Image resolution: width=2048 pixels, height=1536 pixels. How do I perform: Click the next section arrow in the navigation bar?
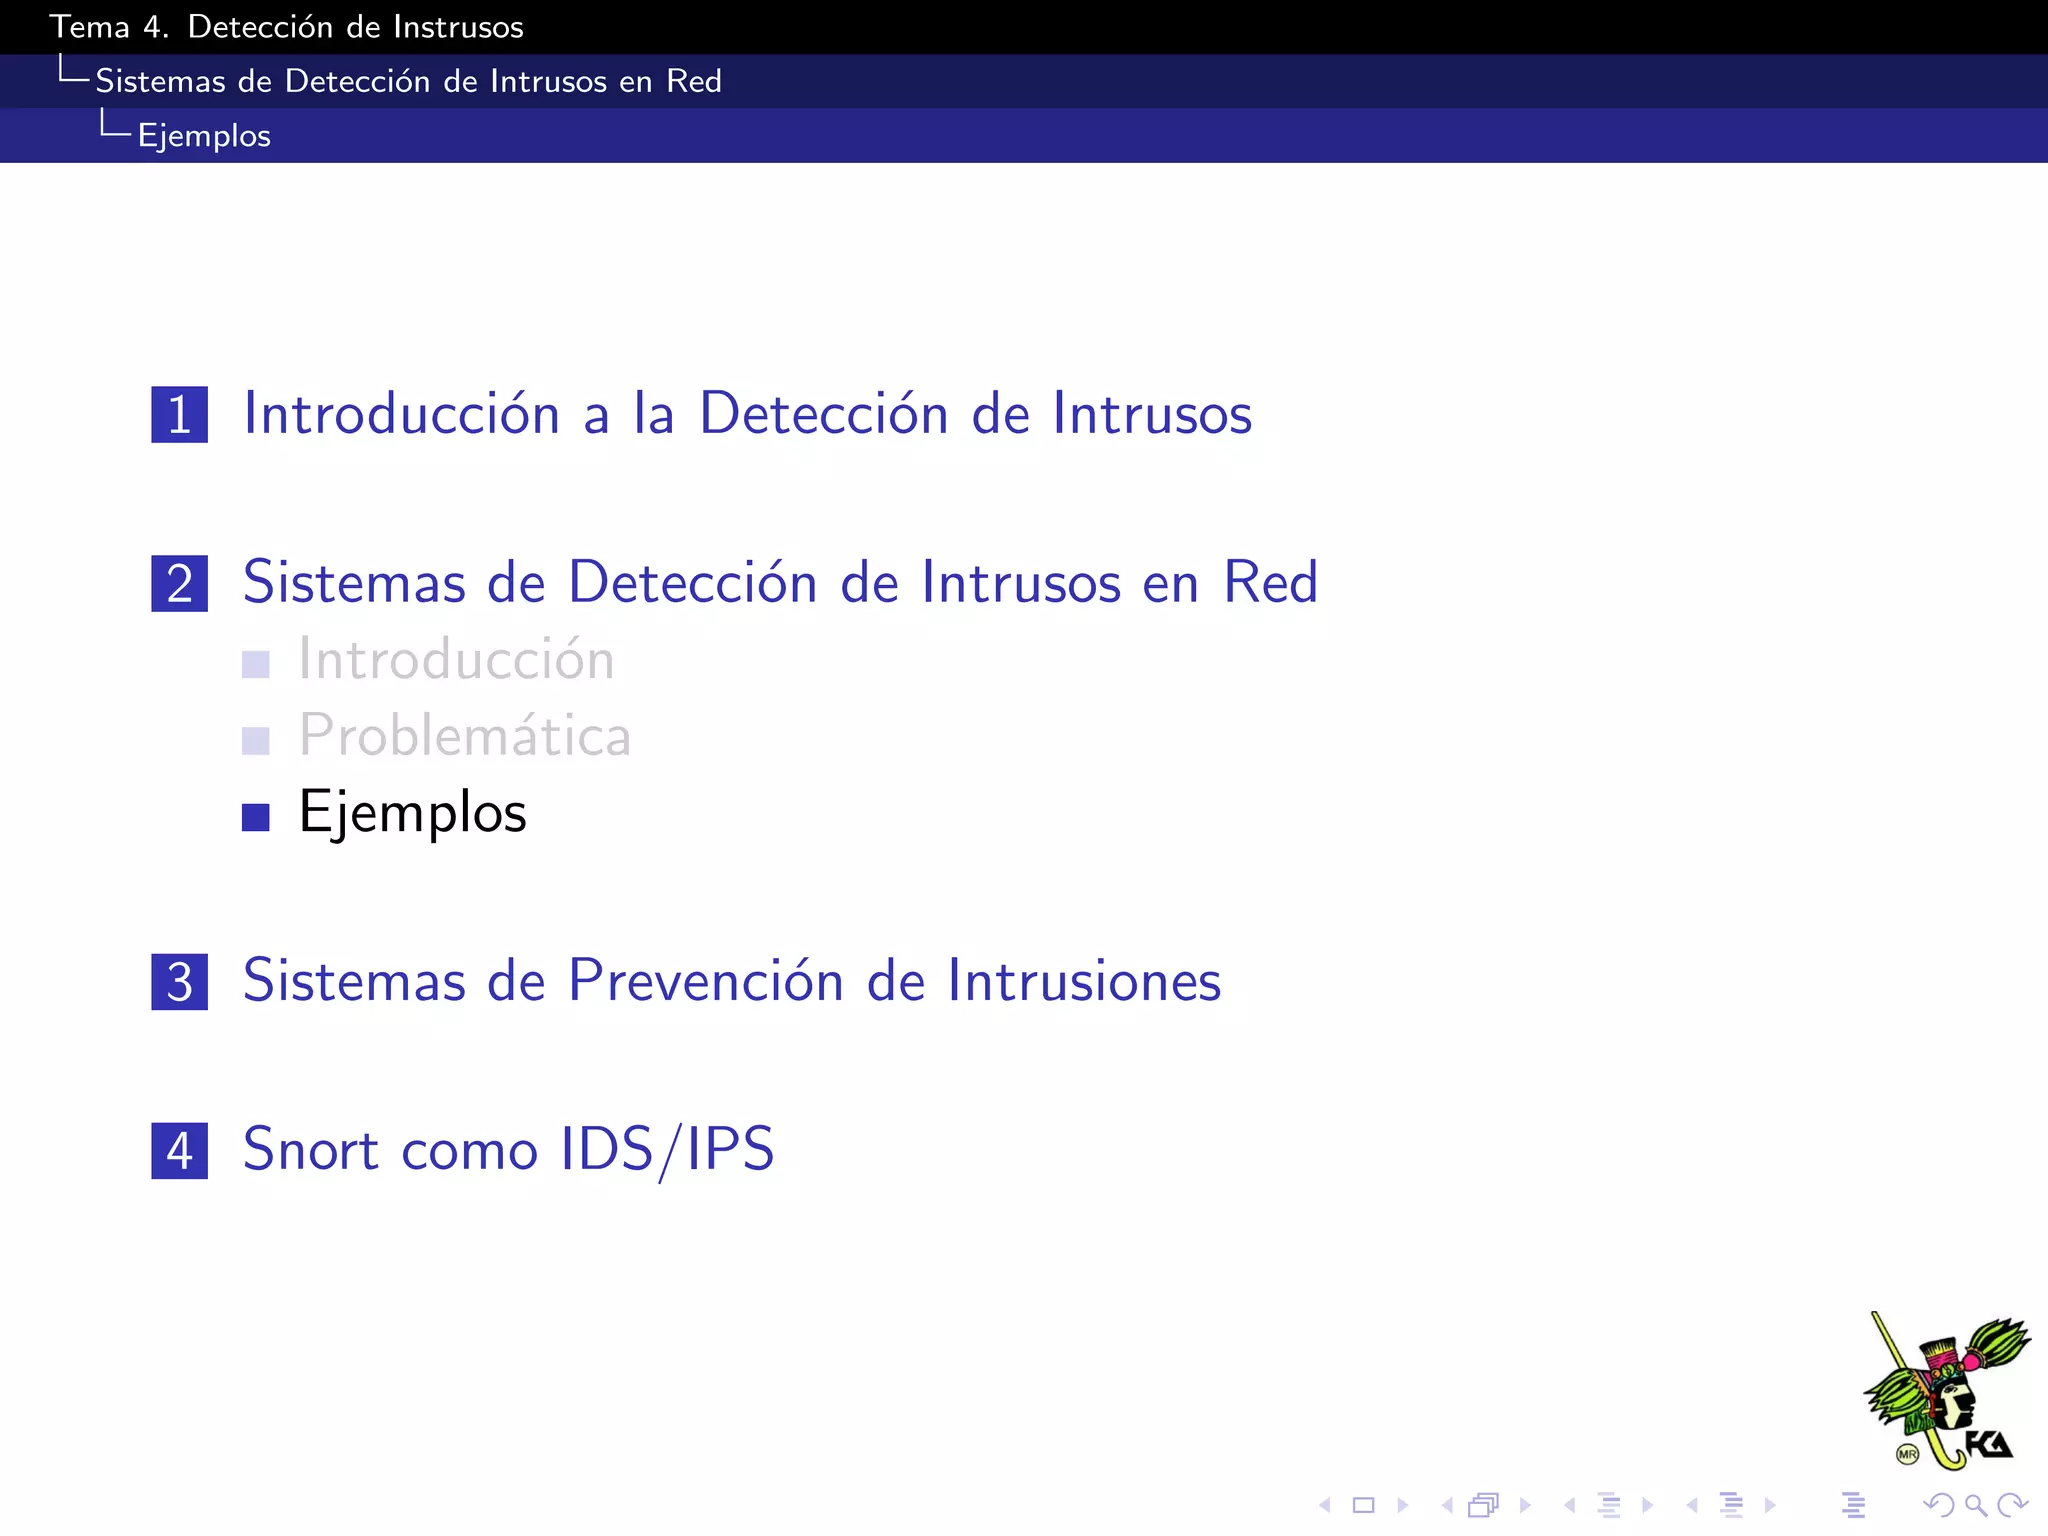[1770, 1505]
